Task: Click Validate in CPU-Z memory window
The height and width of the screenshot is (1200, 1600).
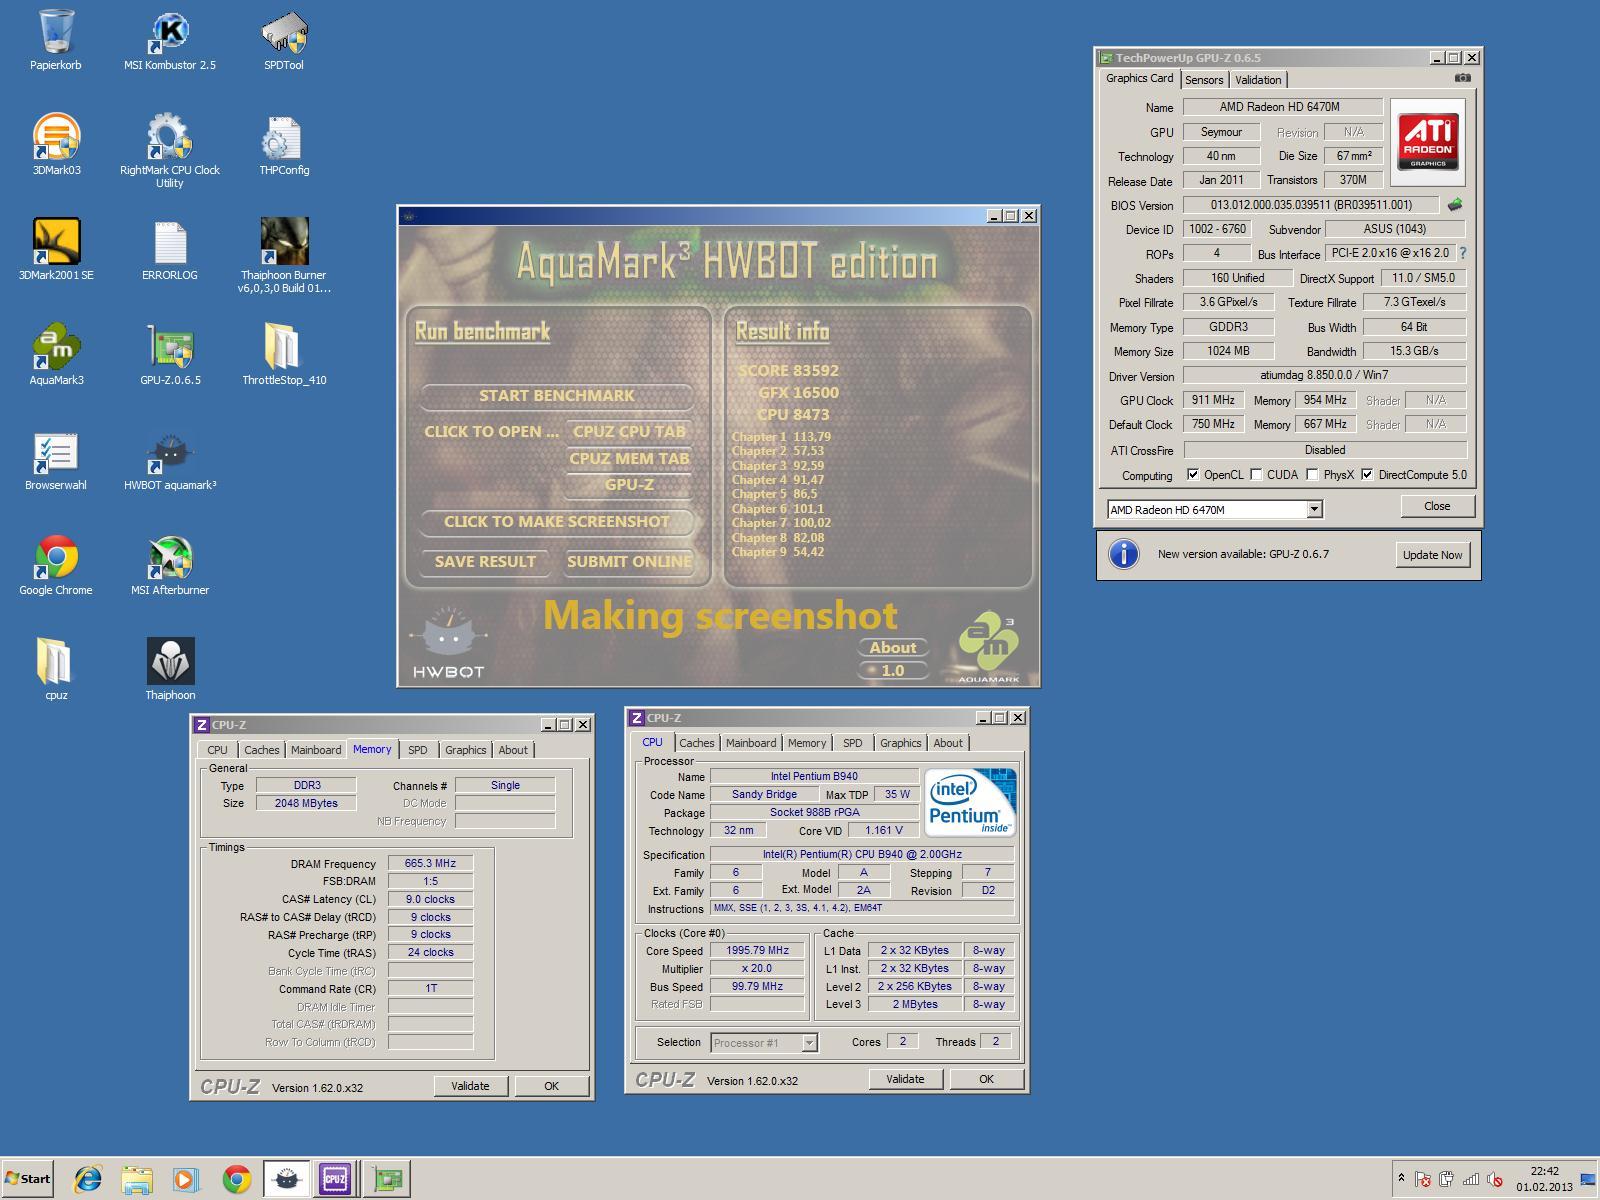Action: [x=470, y=1086]
